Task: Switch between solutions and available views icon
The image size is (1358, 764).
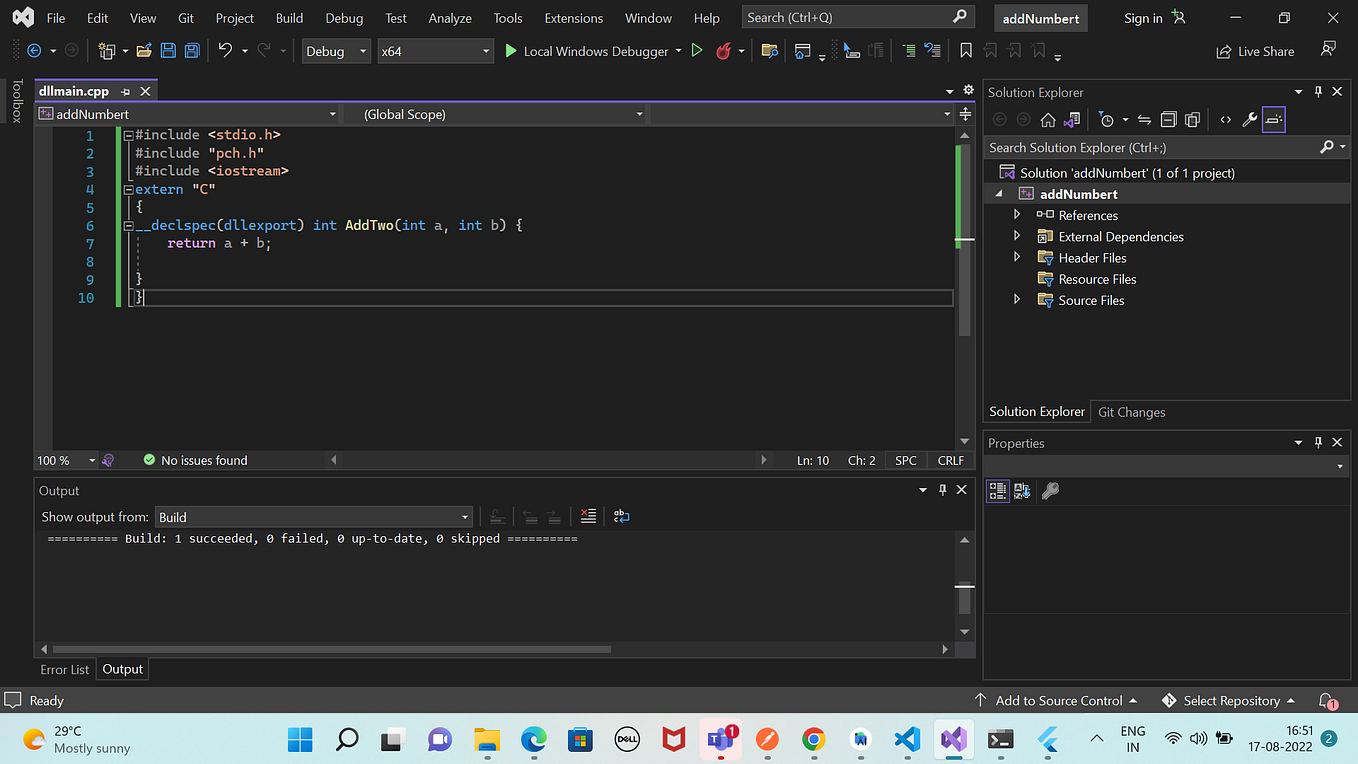Action: click(1072, 120)
